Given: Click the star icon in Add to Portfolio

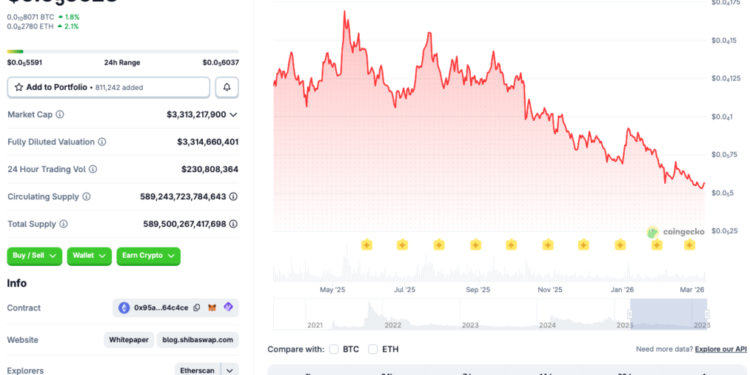Looking at the screenshot, I should (x=19, y=88).
